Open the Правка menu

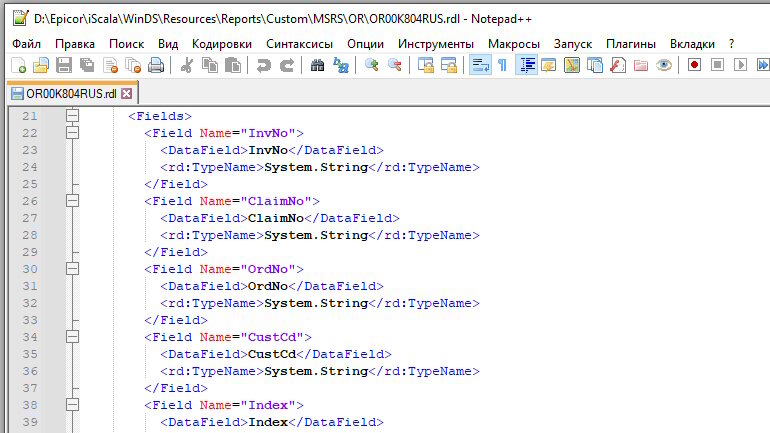75,44
